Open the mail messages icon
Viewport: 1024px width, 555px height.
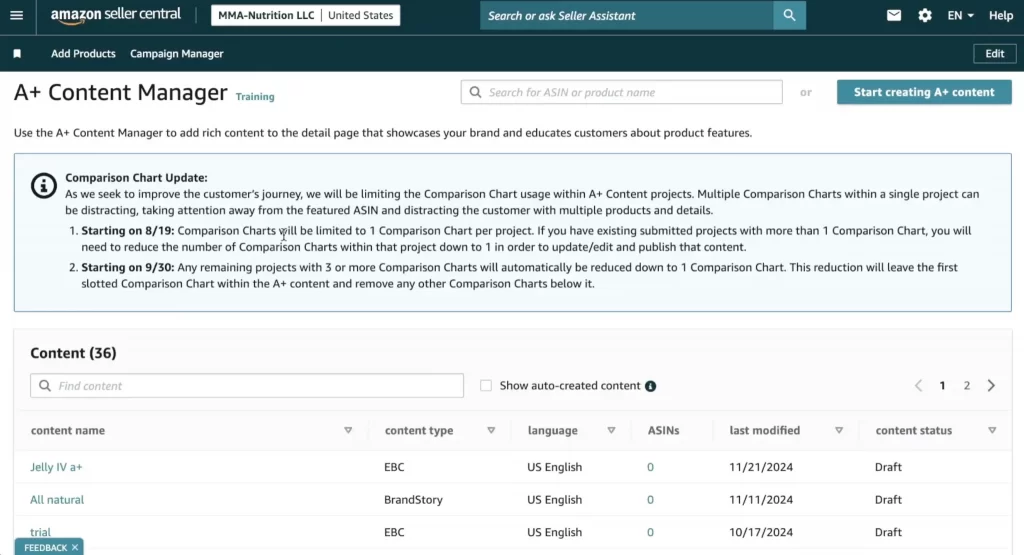tap(893, 15)
